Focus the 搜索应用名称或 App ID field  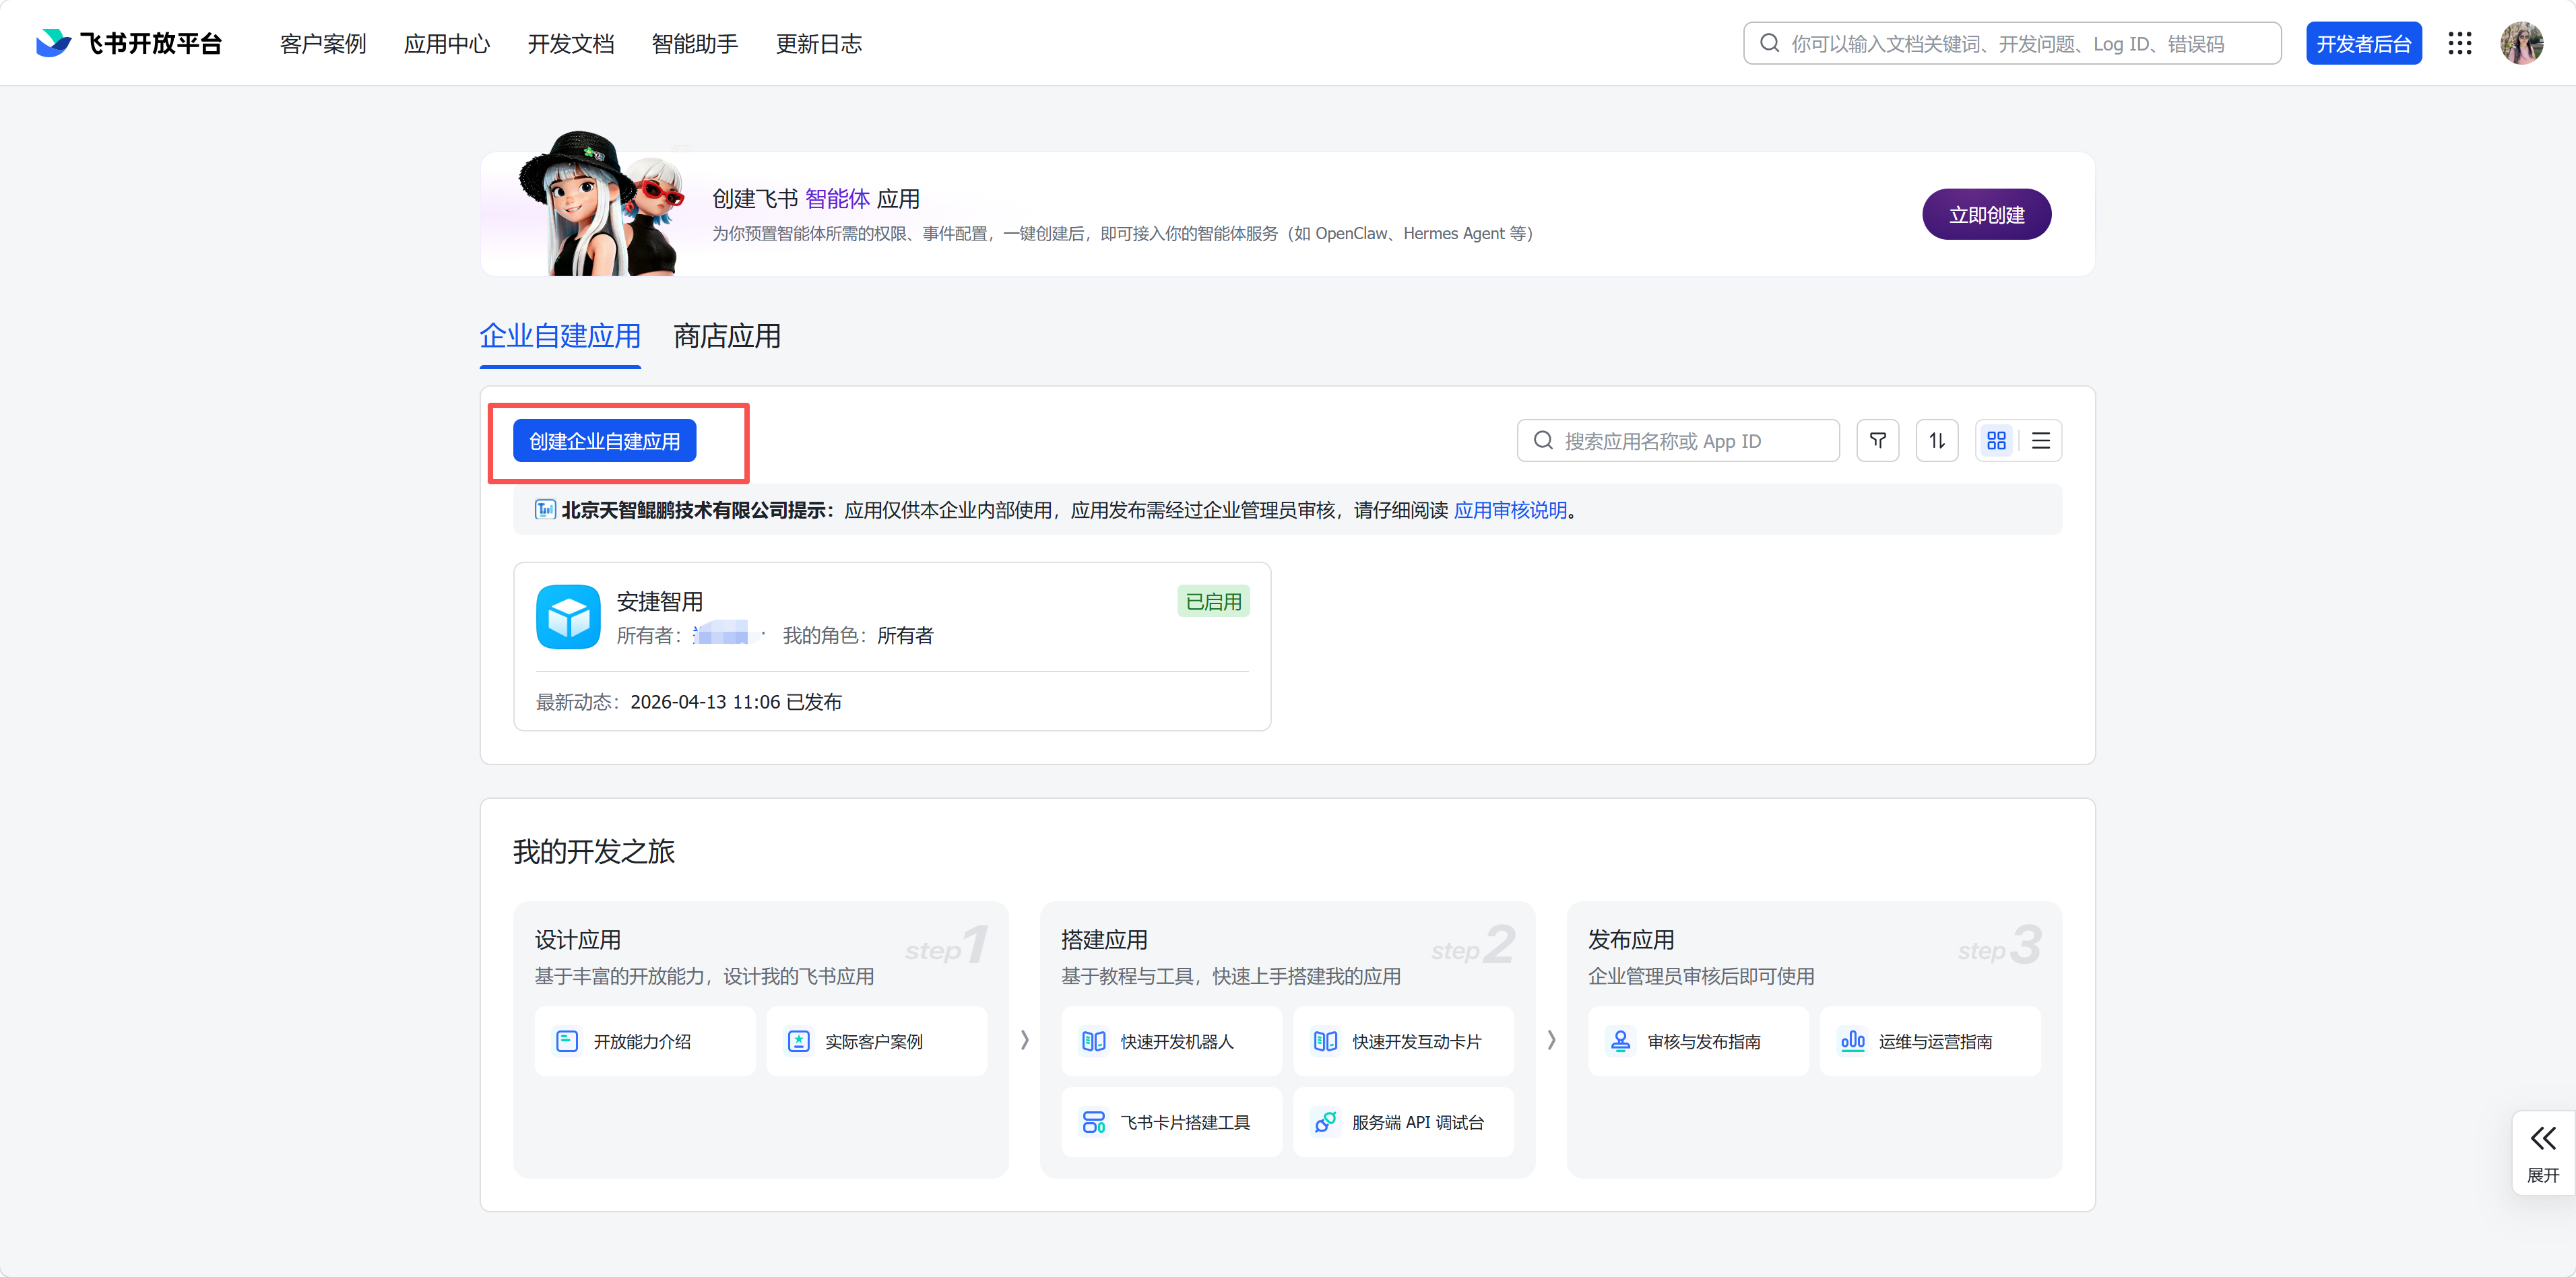click(1678, 441)
